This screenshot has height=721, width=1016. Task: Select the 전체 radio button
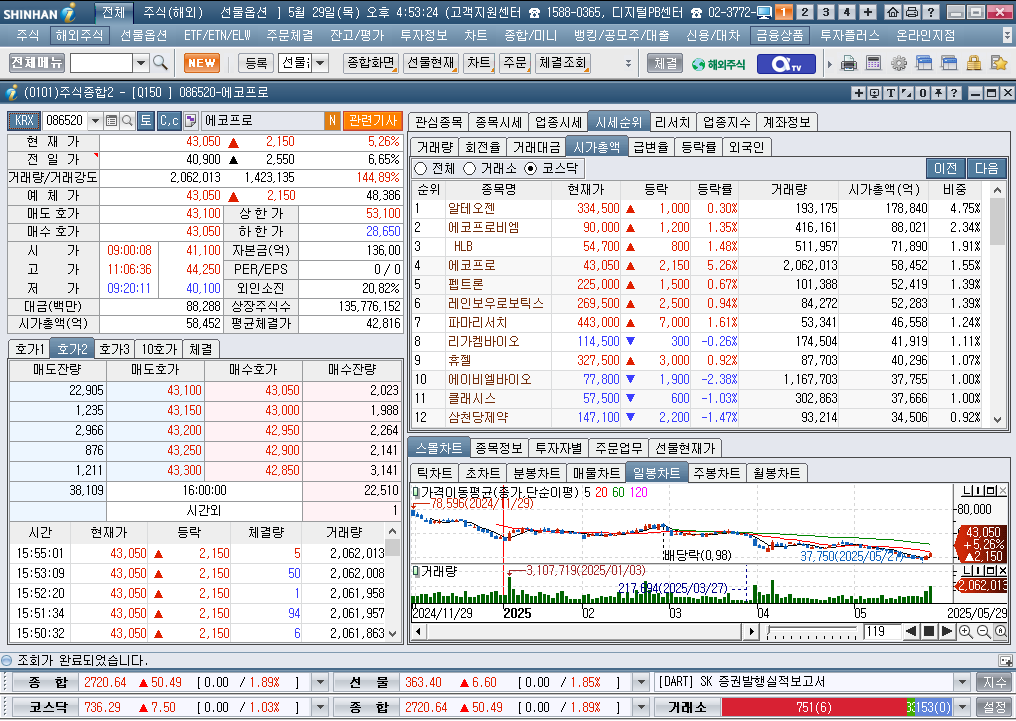tap(421, 168)
